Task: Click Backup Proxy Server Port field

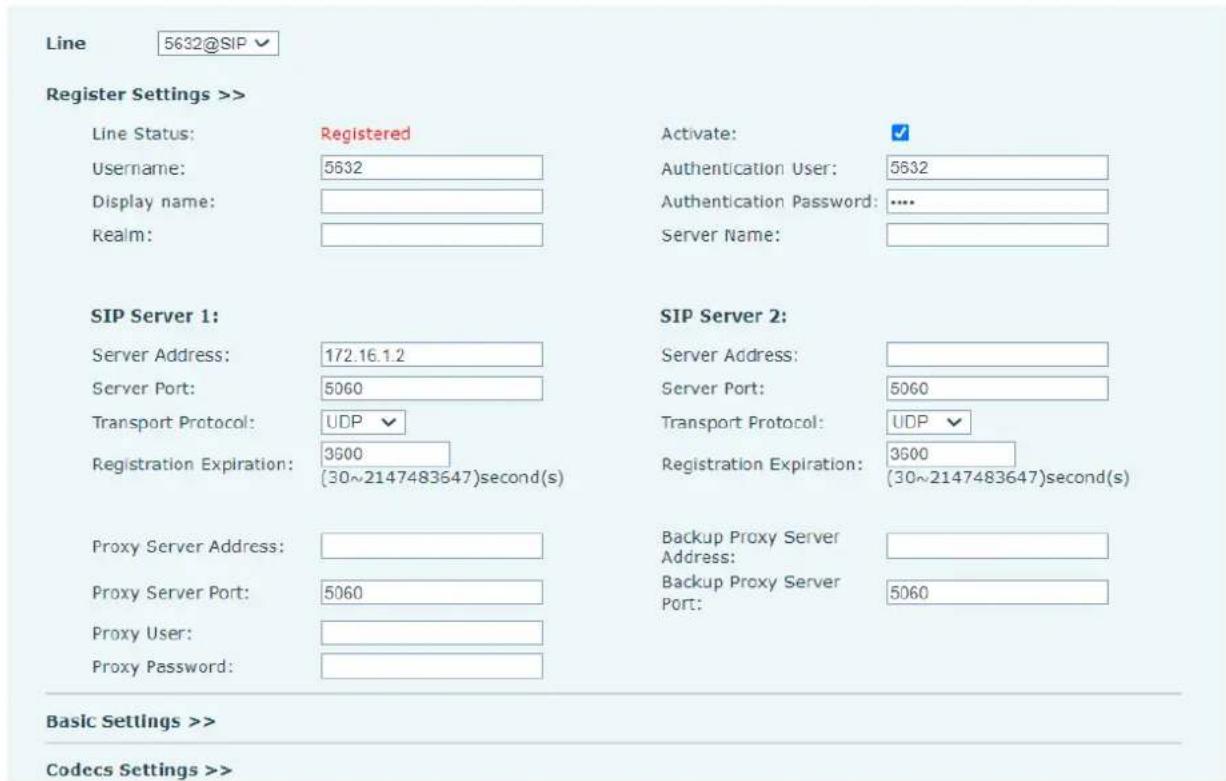Action: pos(997,592)
